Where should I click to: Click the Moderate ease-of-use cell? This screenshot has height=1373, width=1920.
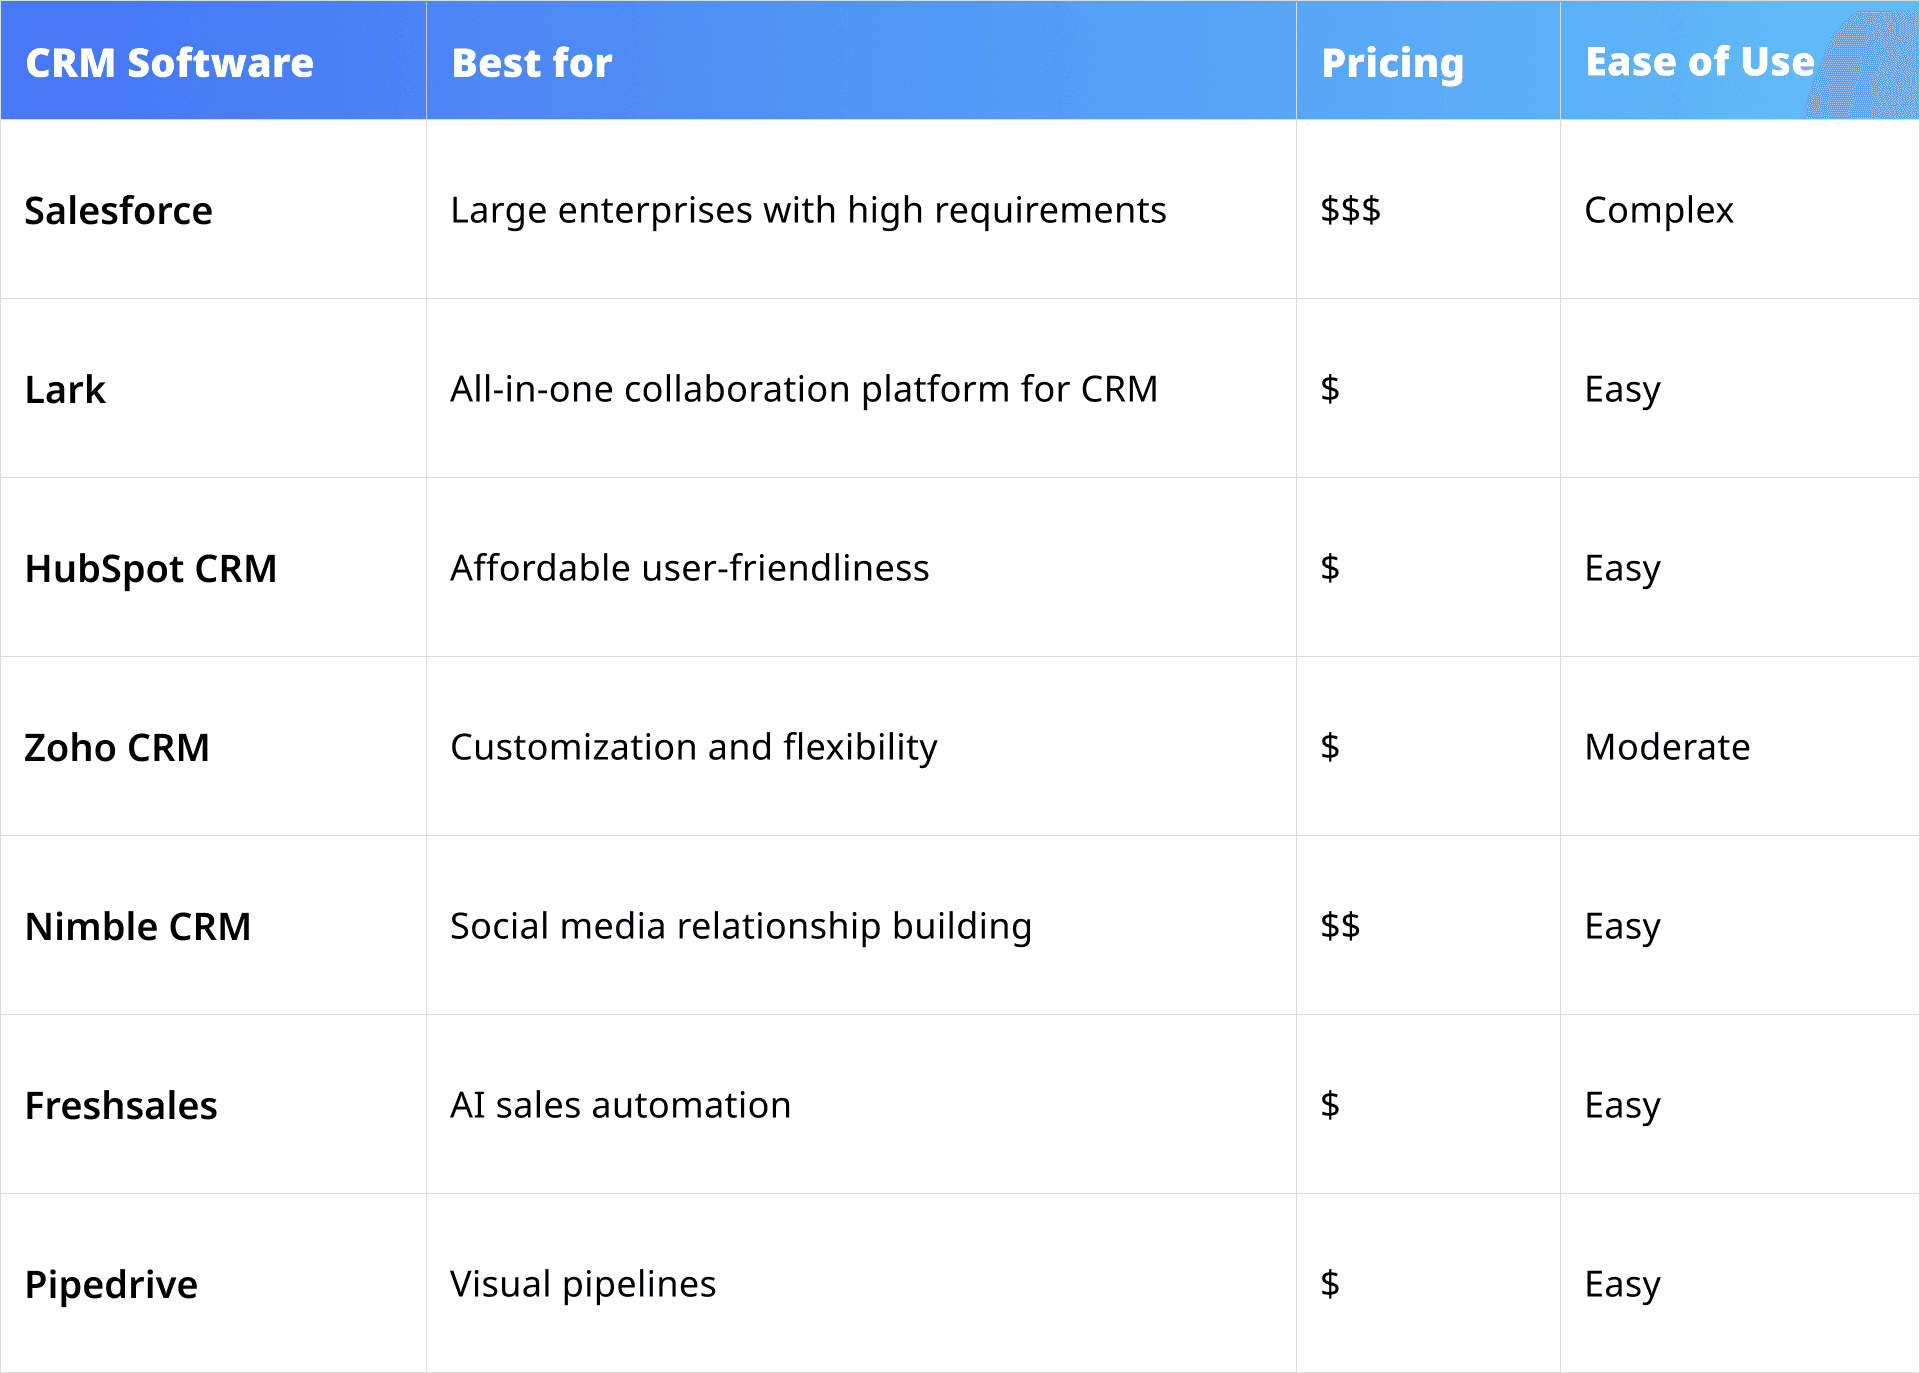1666,746
